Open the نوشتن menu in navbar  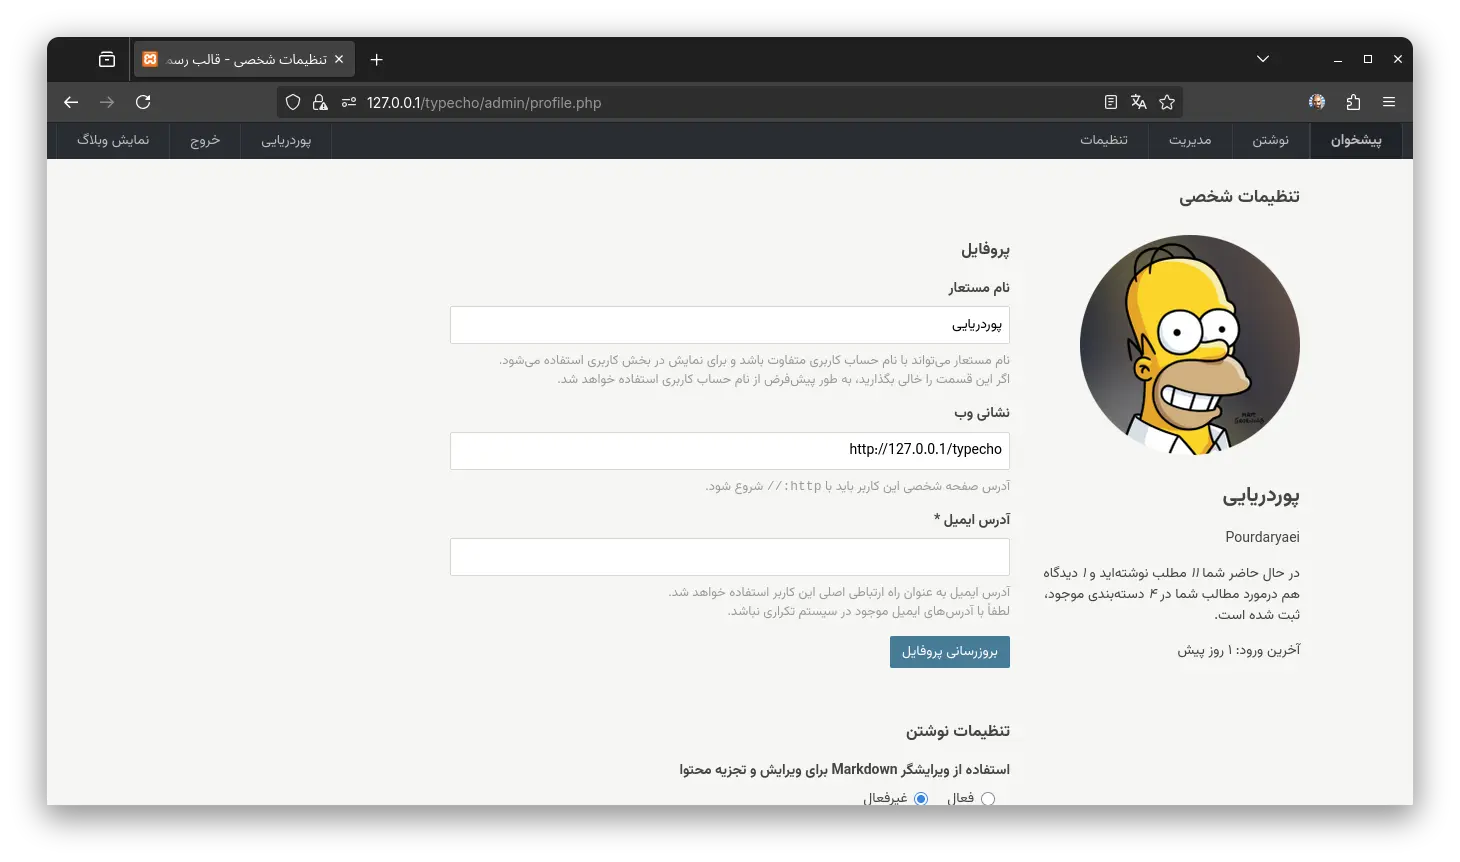1270,140
